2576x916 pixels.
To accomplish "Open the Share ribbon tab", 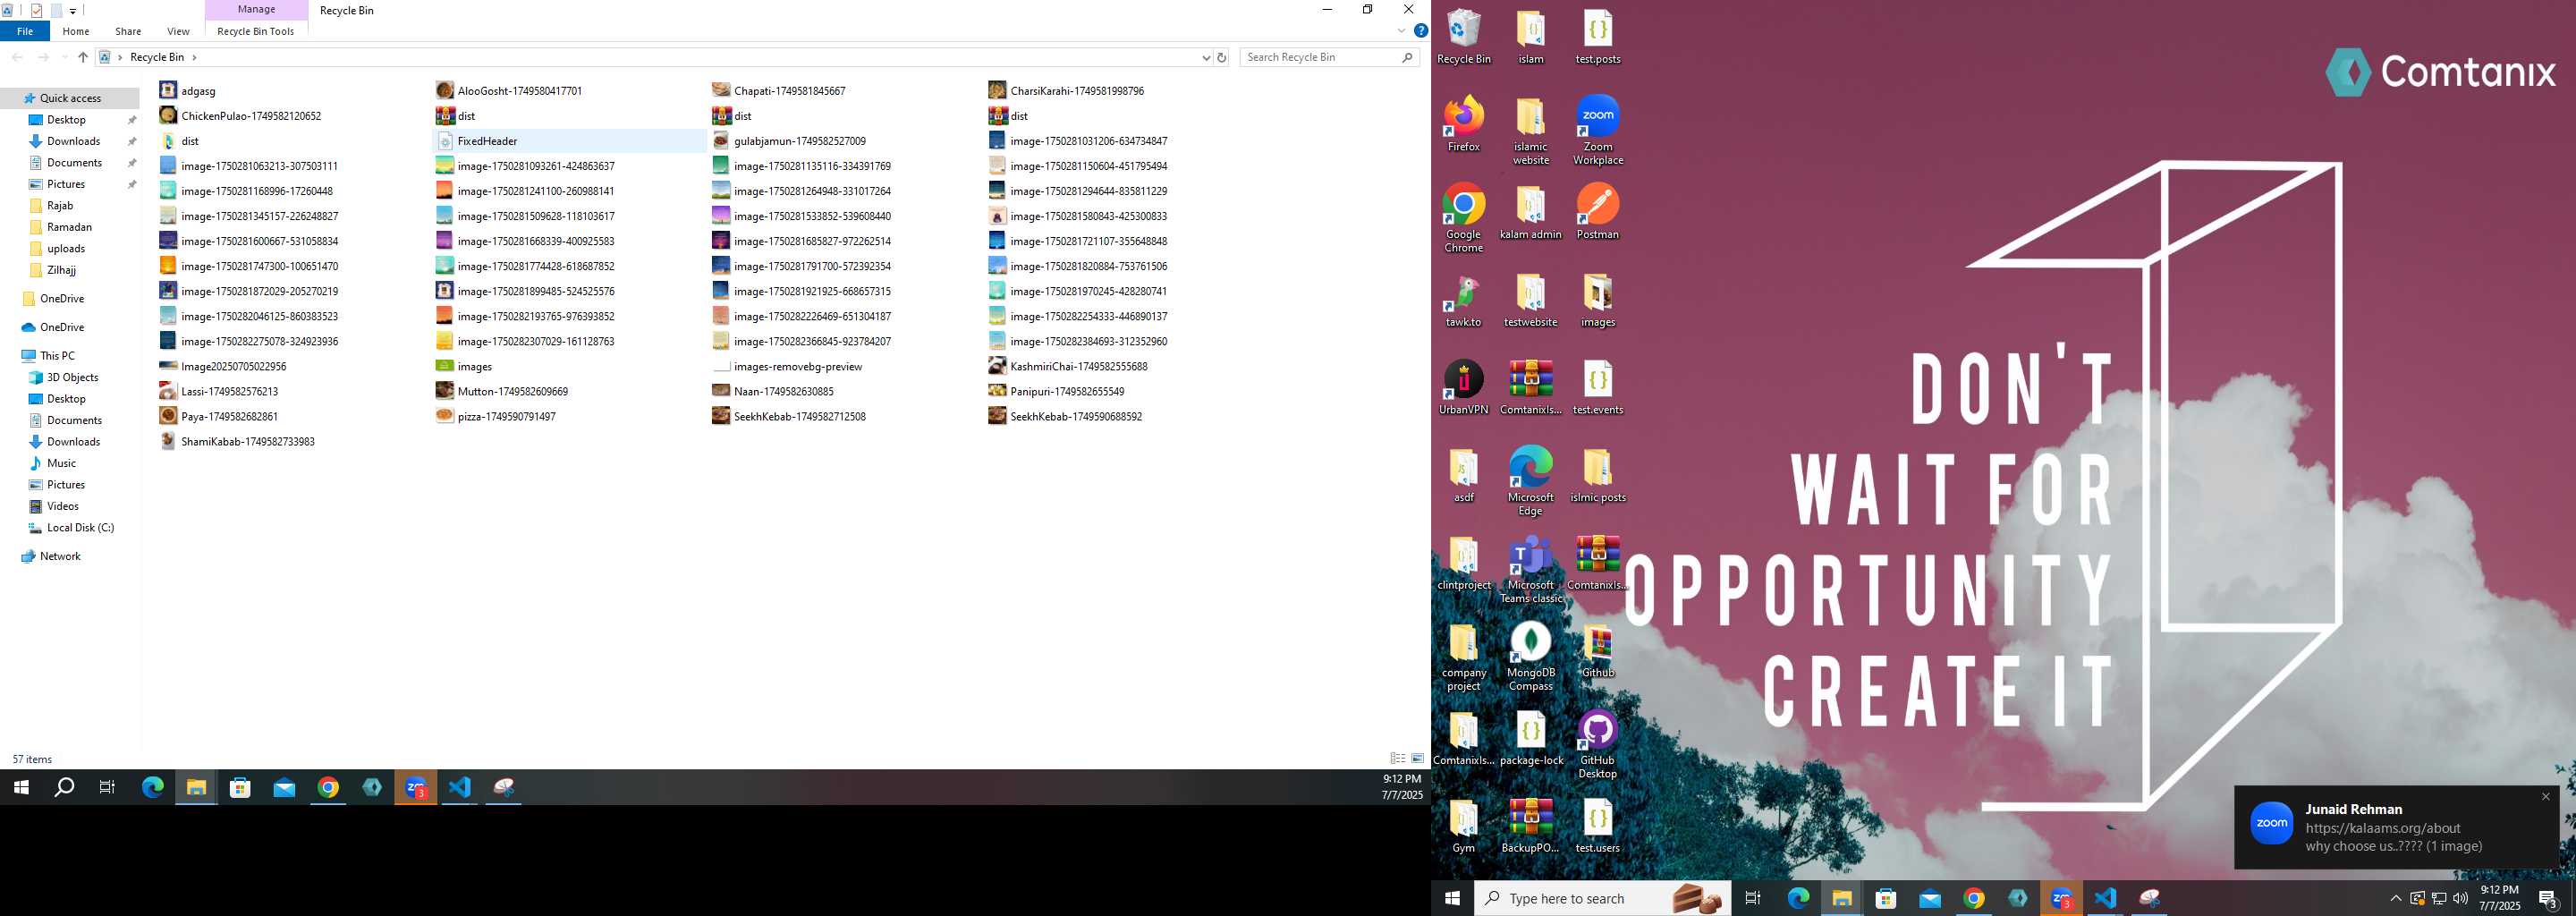I will click(x=128, y=31).
